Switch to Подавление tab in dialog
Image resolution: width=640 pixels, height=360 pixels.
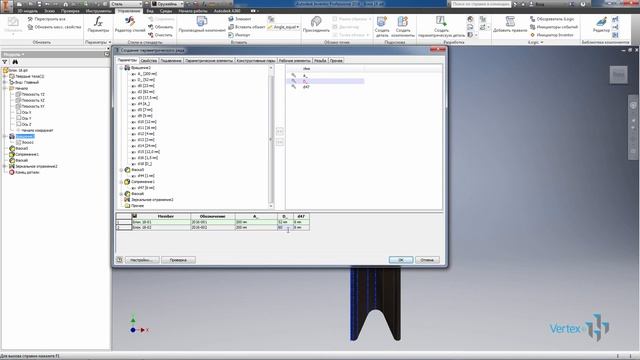(x=171, y=60)
